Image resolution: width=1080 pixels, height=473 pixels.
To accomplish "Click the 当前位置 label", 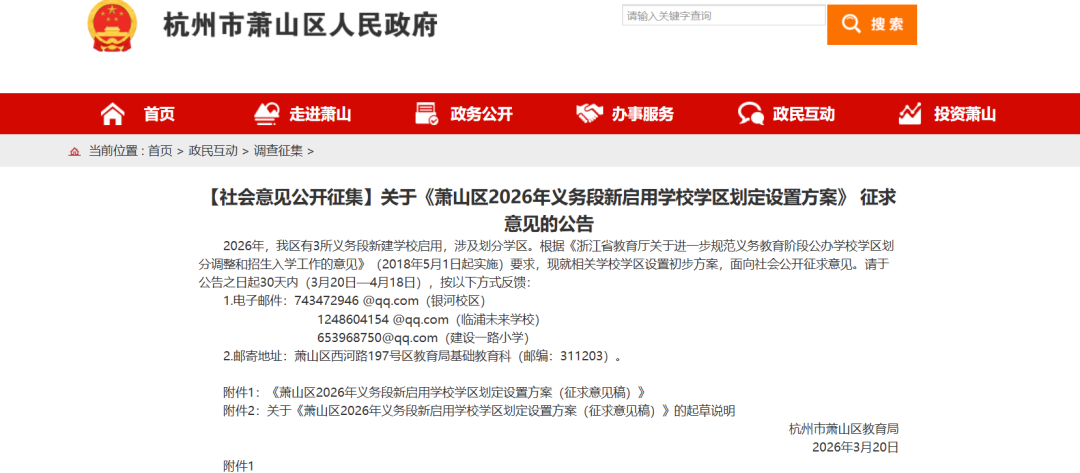I will click(x=113, y=151).
